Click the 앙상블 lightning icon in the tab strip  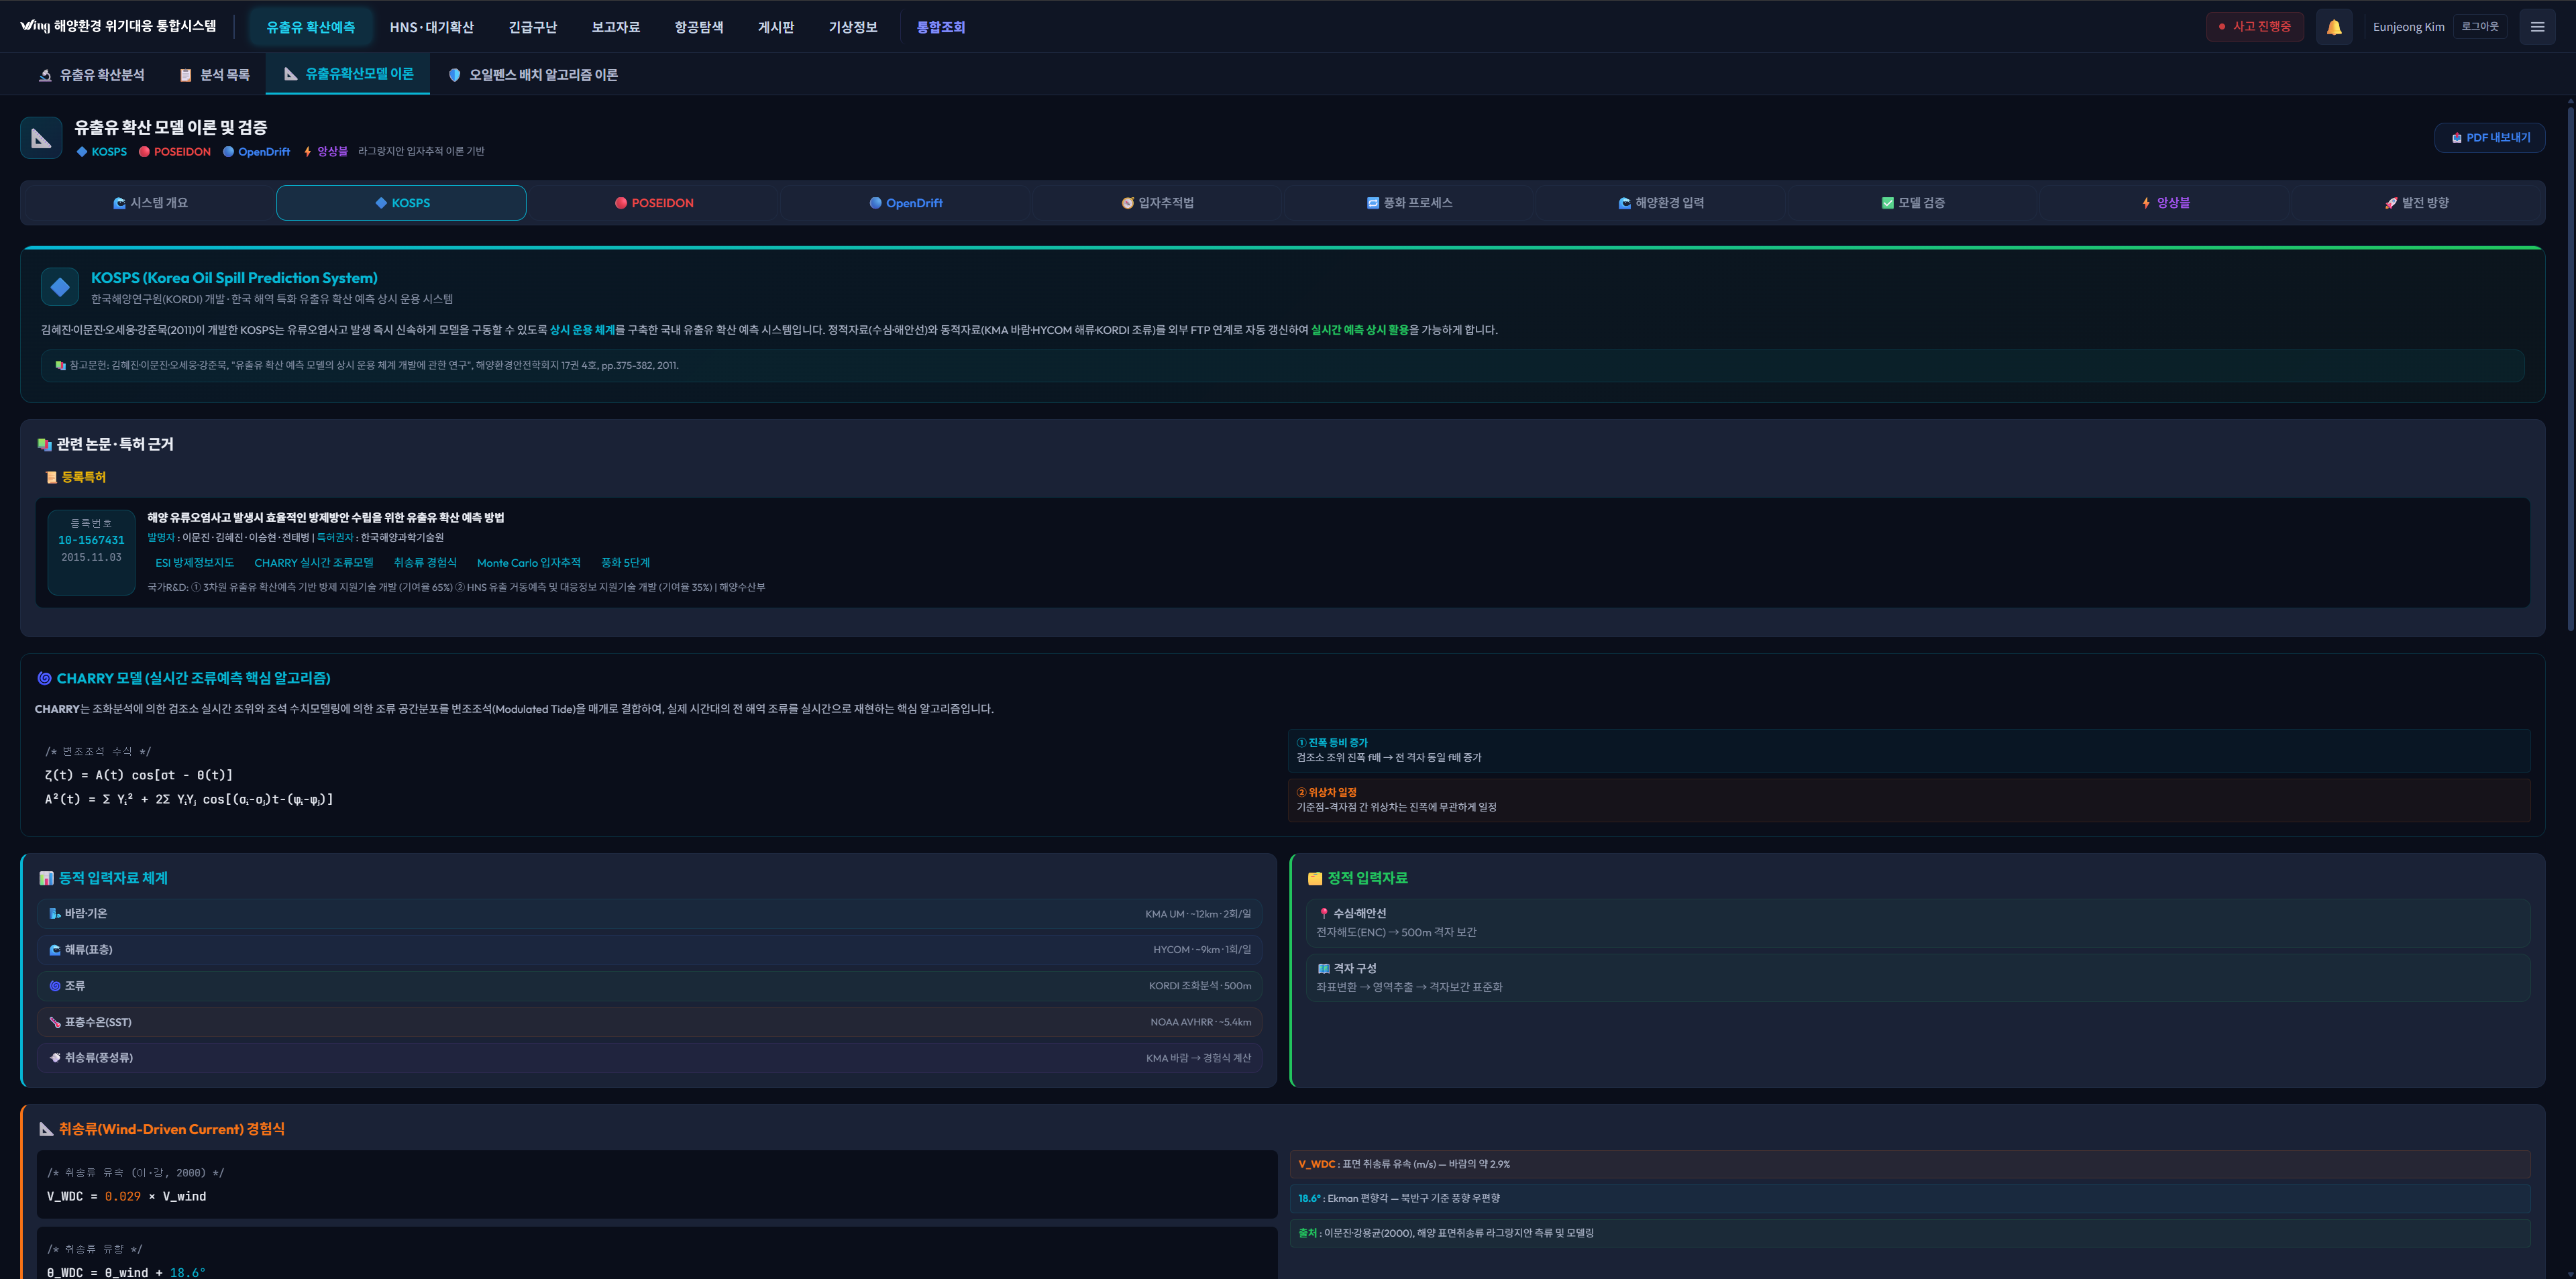point(2145,203)
